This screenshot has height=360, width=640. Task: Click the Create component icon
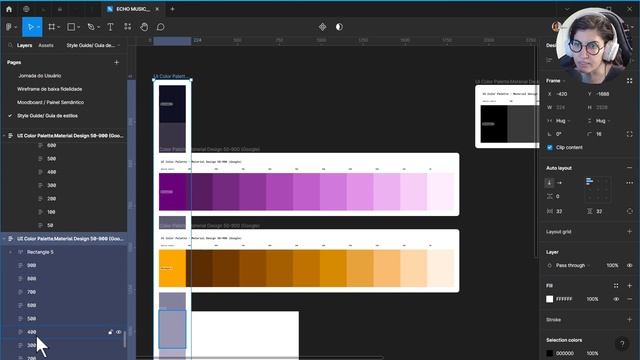click(x=322, y=27)
